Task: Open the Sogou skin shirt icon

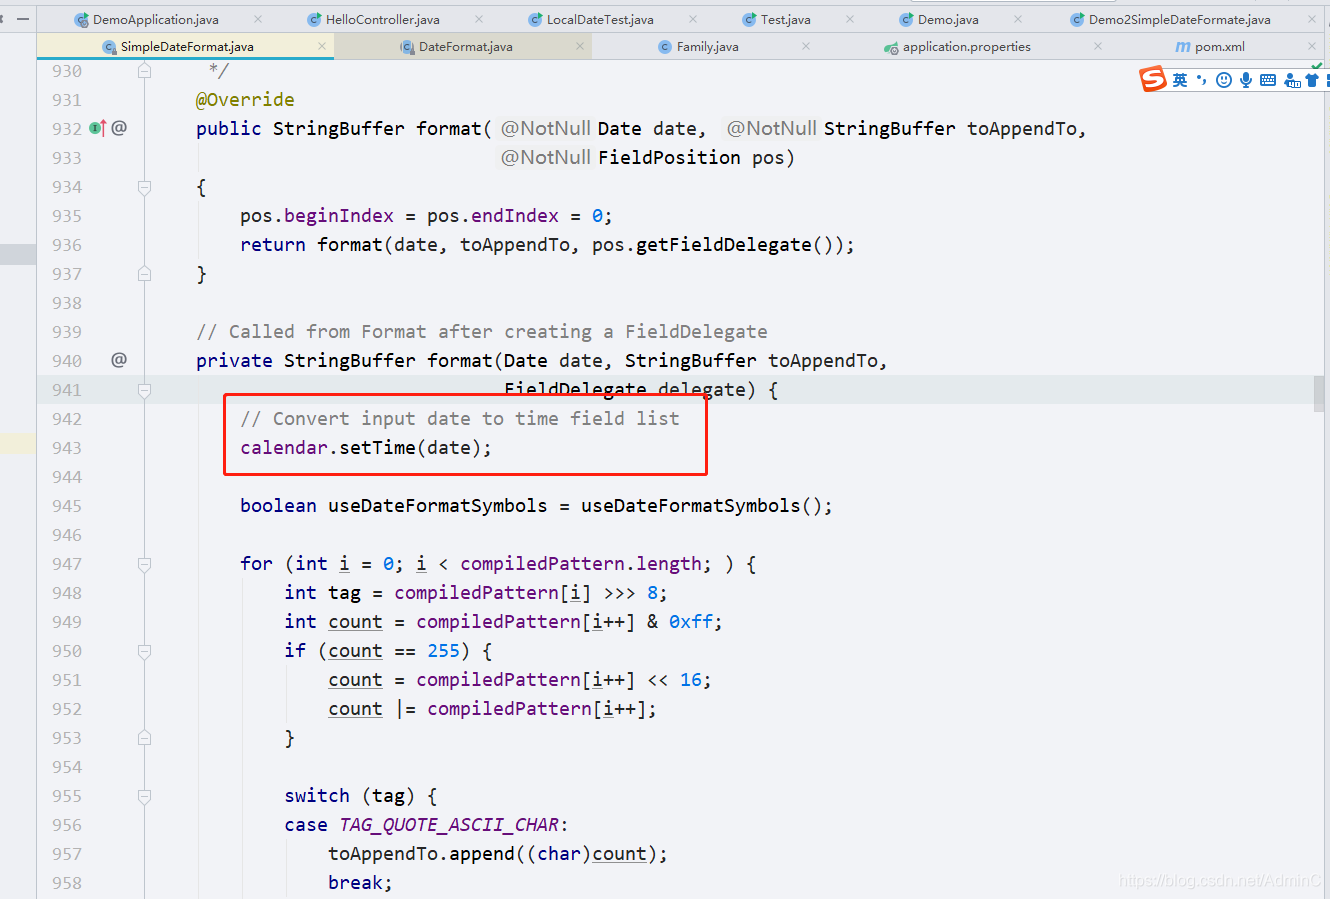Action: point(1312,80)
